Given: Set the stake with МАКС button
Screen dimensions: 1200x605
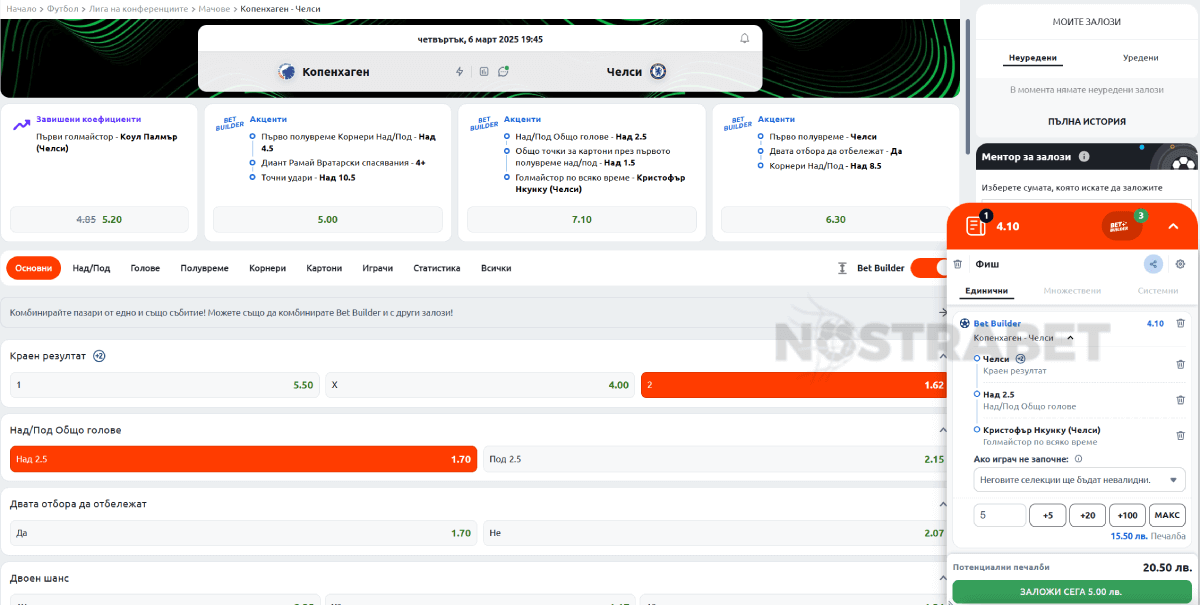Looking at the screenshot, I should 1167,515.
